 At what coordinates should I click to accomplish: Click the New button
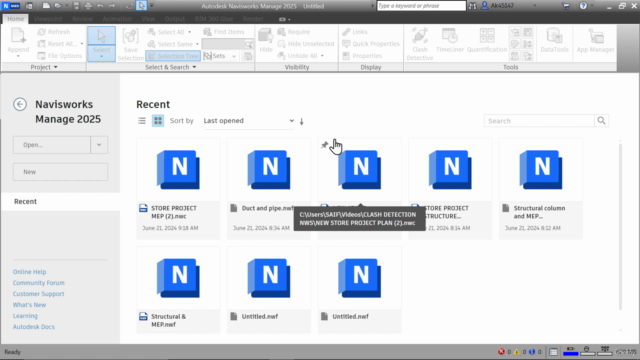tap(60, 172)
